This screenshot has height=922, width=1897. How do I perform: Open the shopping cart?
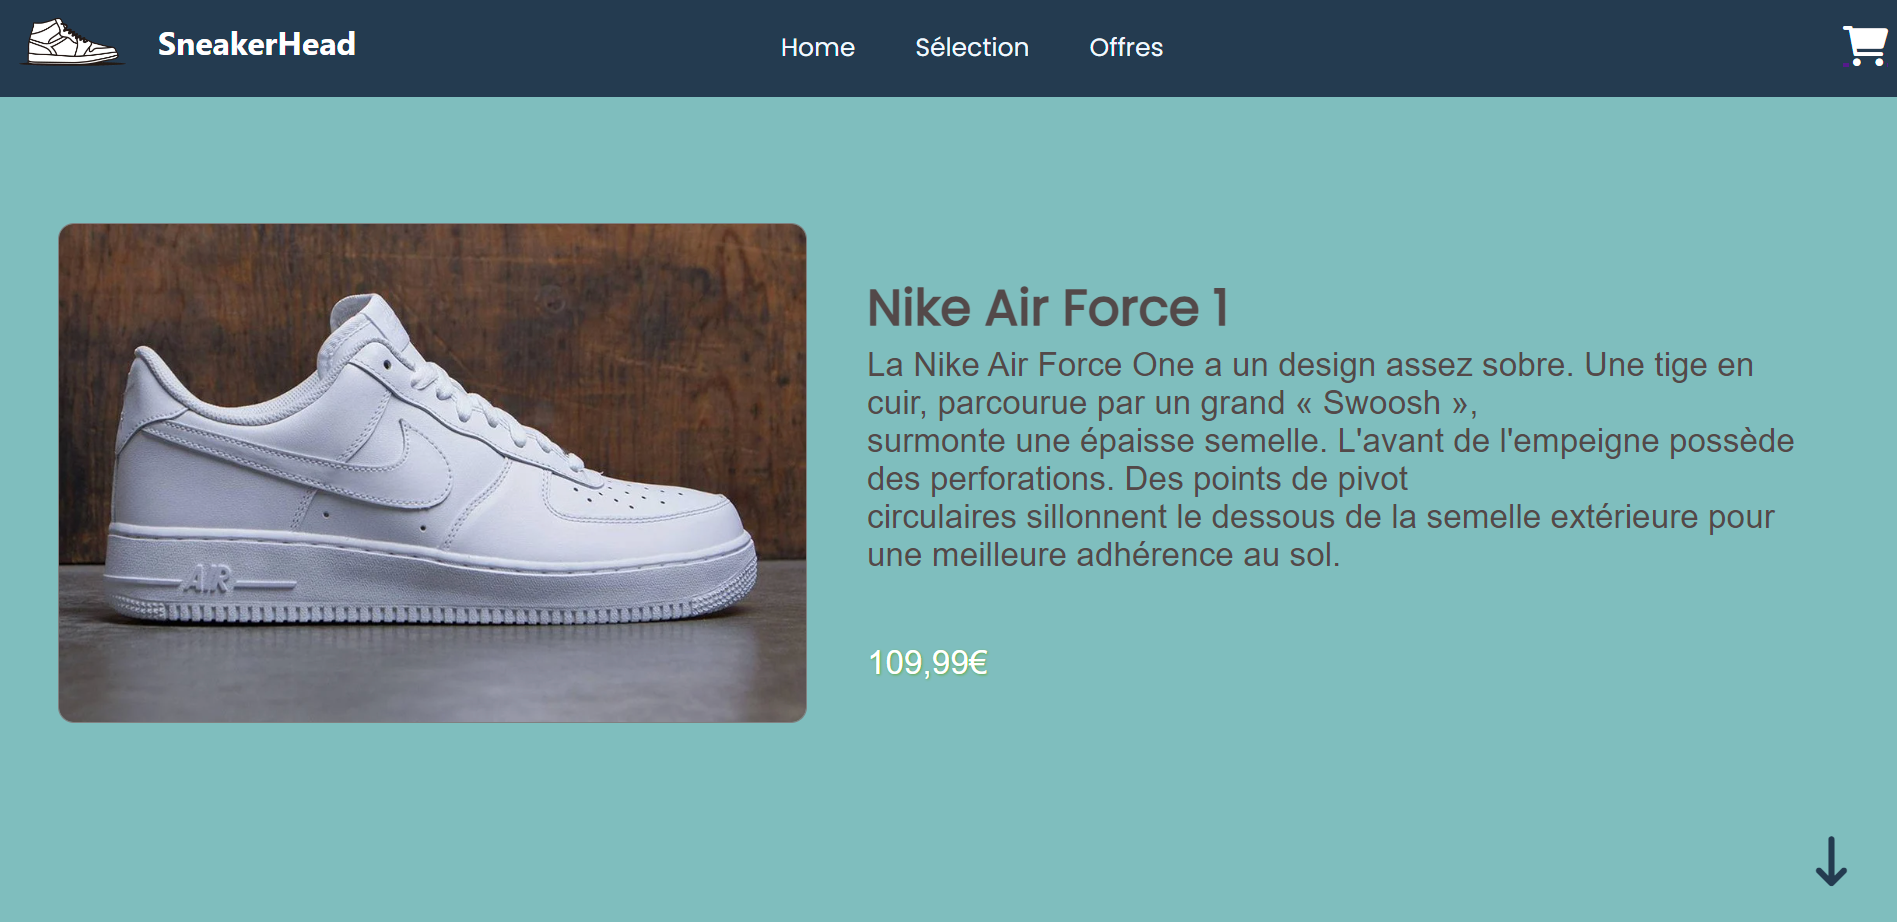[x=1864, y=46]
